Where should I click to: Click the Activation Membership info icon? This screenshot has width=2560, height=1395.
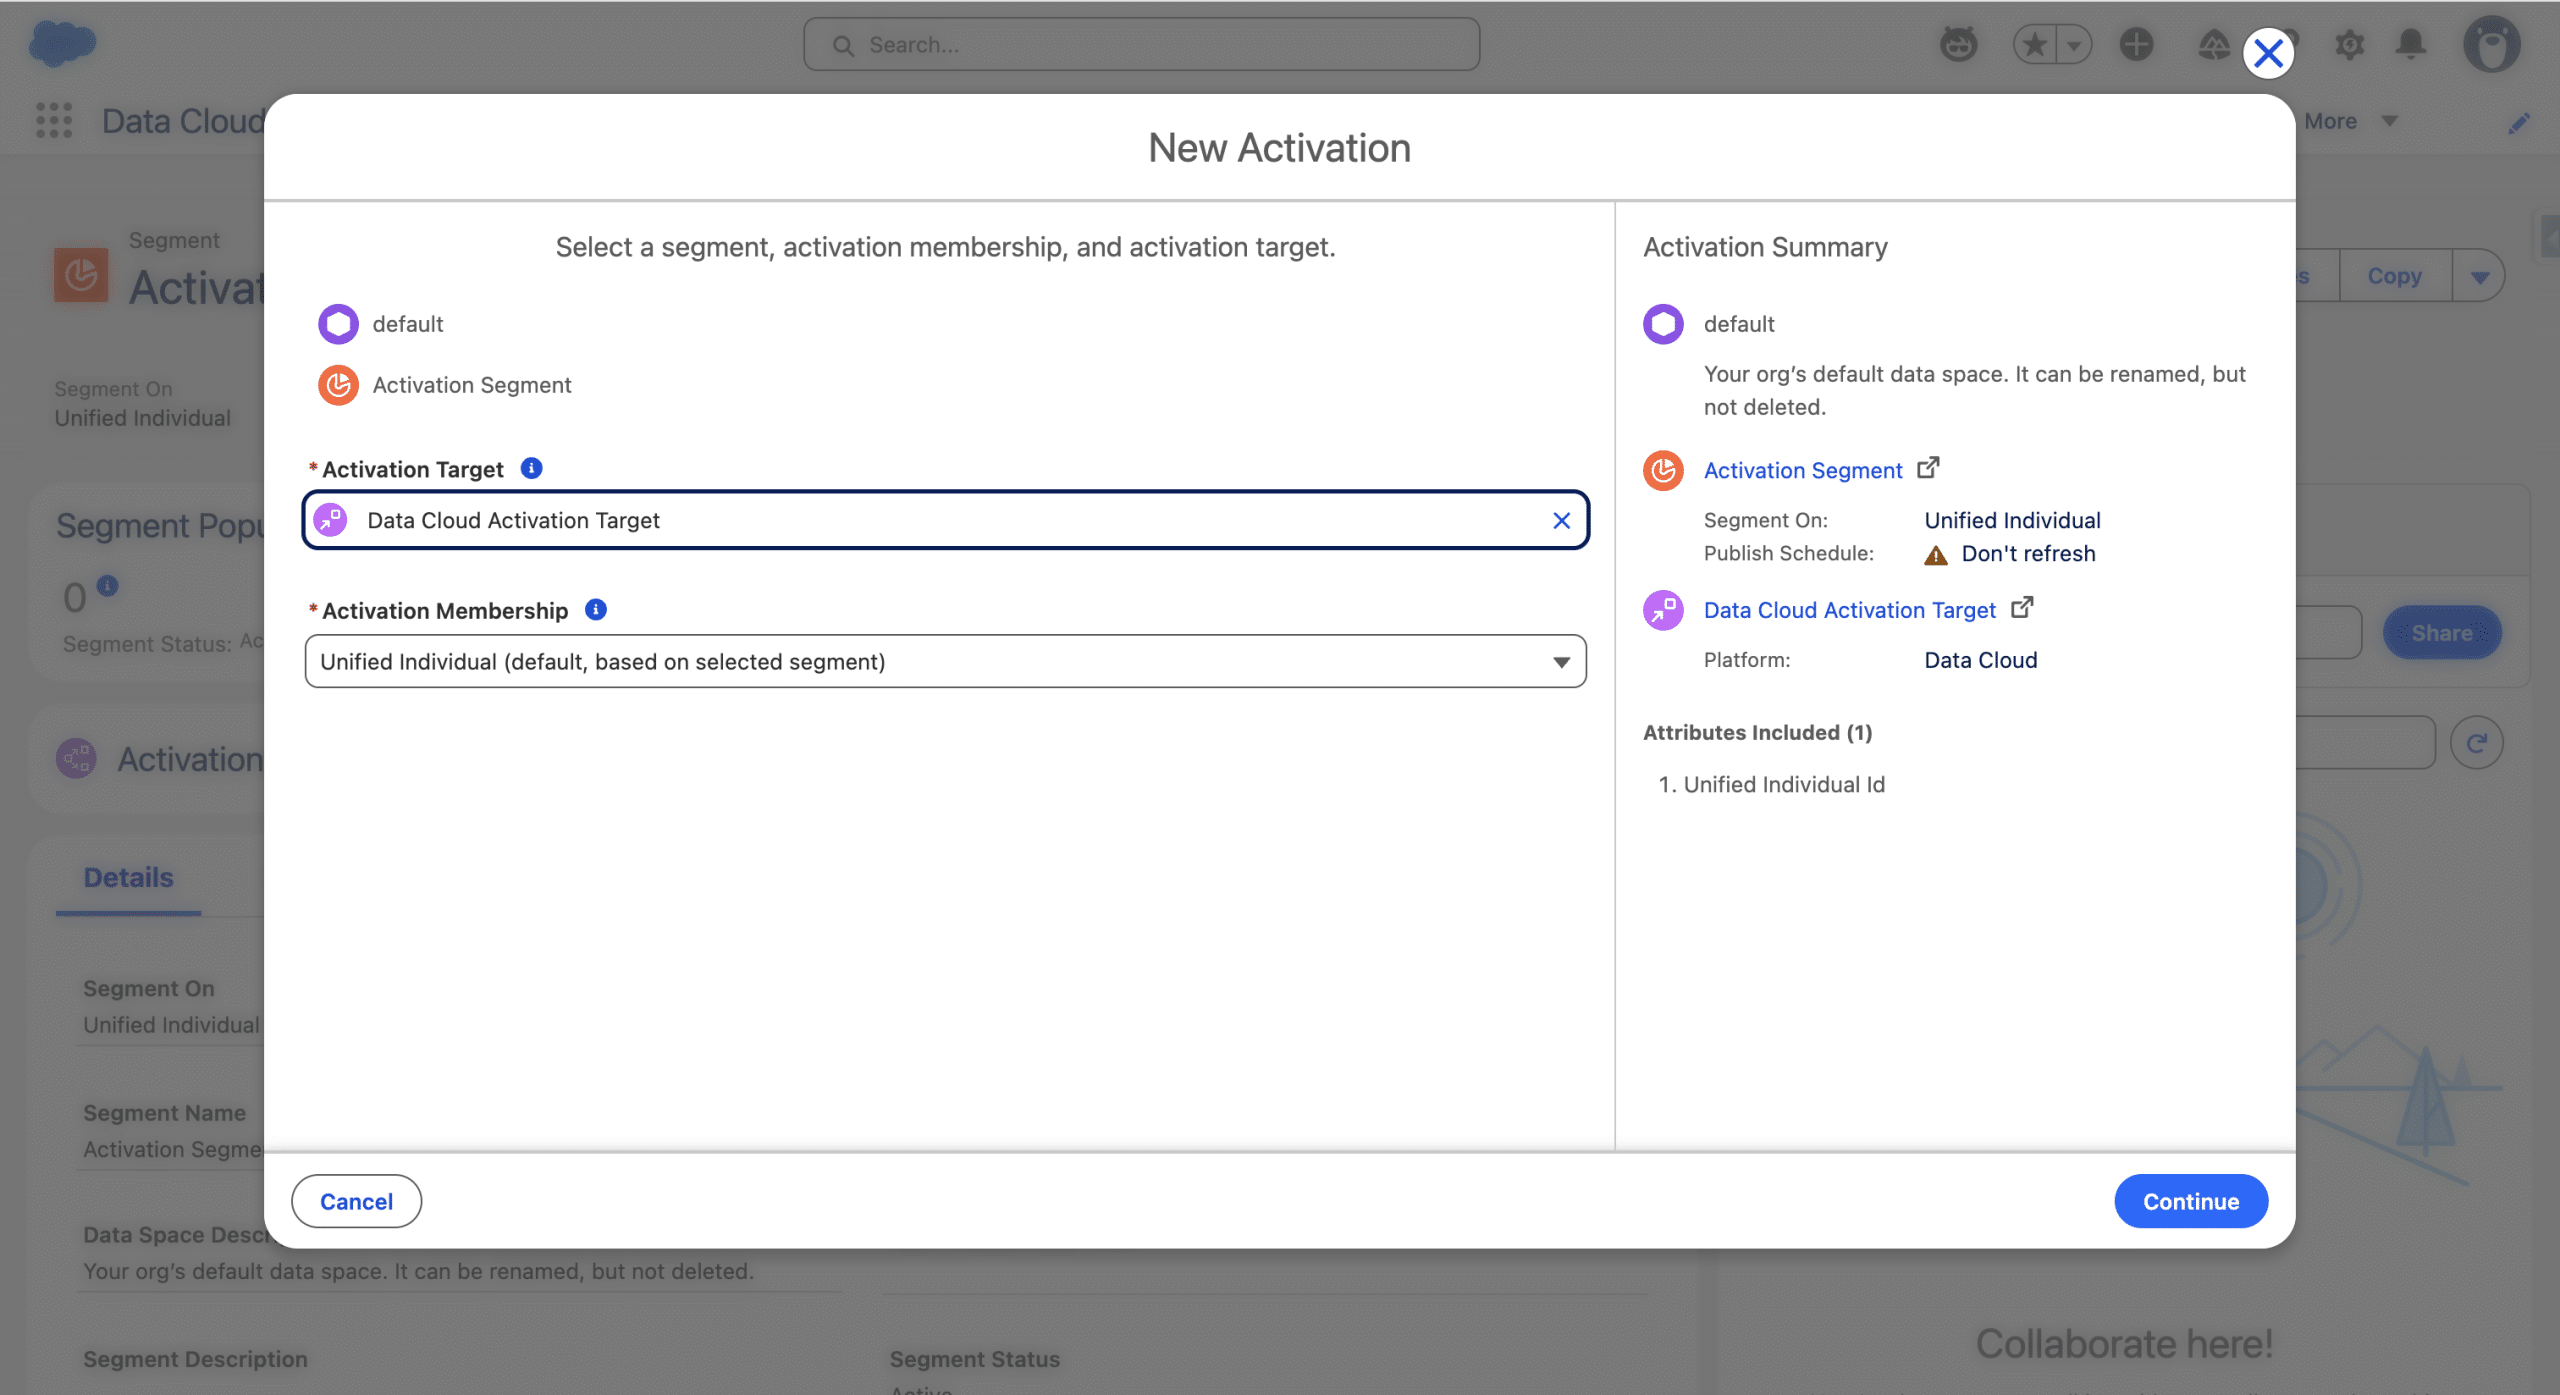(x=596, y=610)
